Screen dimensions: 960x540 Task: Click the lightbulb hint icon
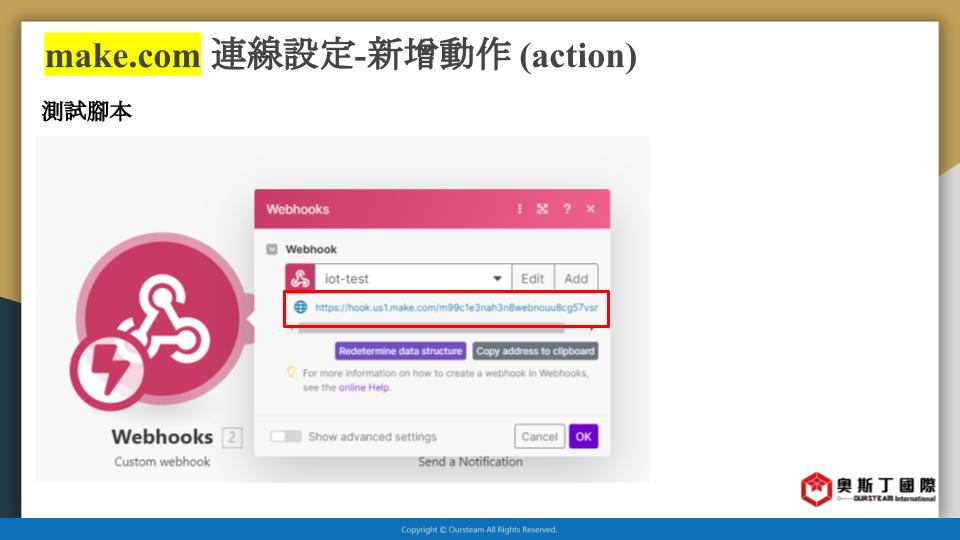(291, 372)
